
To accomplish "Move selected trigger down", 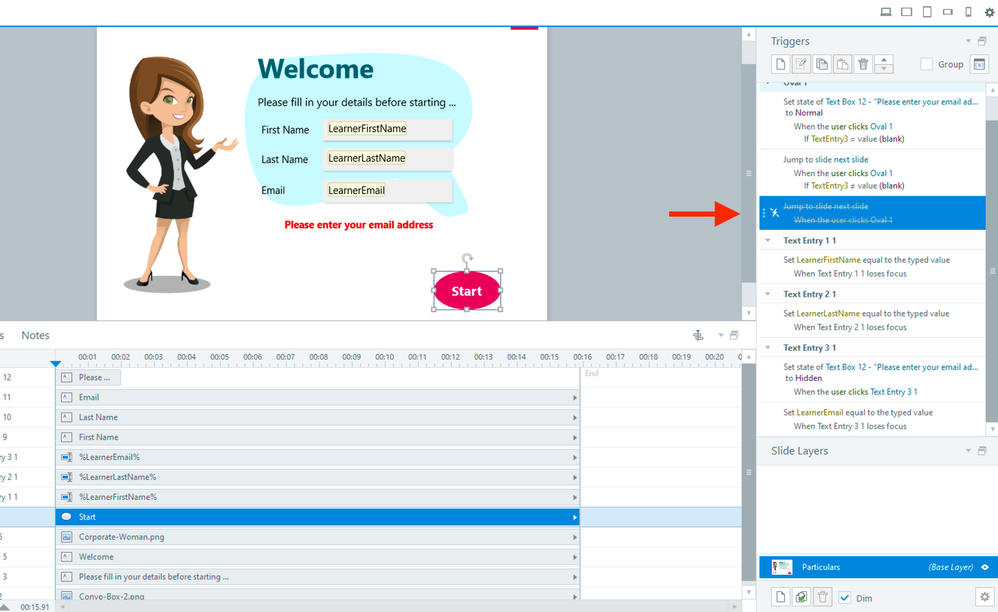I will pyautogui.click(x=883, y=69).
